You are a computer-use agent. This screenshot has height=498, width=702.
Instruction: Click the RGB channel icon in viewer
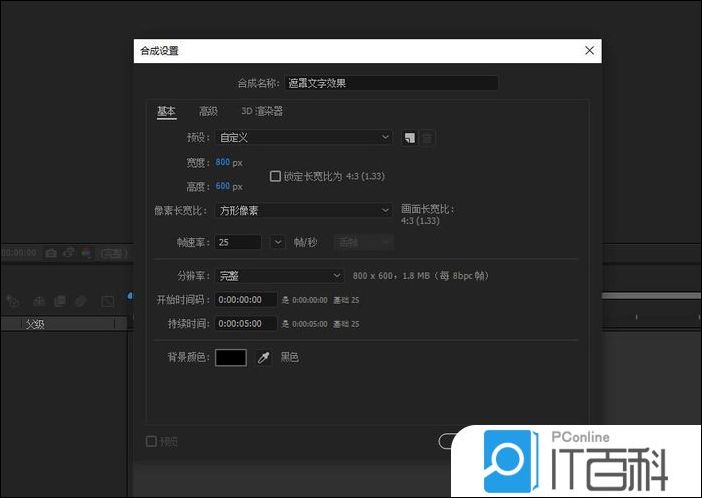(x=86, y=253)
